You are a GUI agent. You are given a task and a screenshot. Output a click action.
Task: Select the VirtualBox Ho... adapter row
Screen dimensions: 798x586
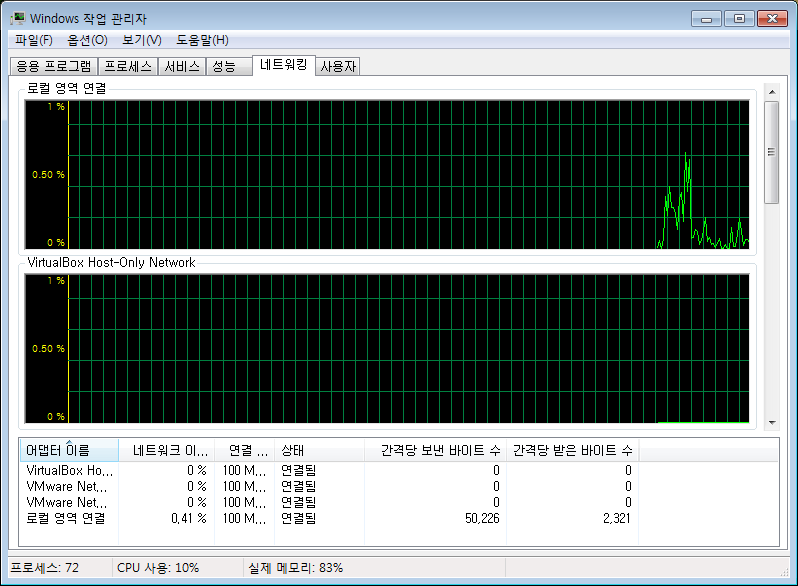tap(398, 470)
